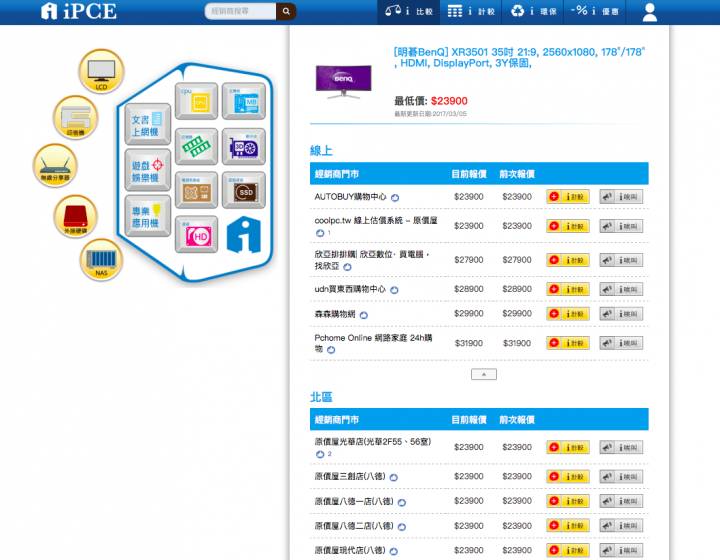Click the like icon beside udn買東西購物中心

click(x=394, y=290)
